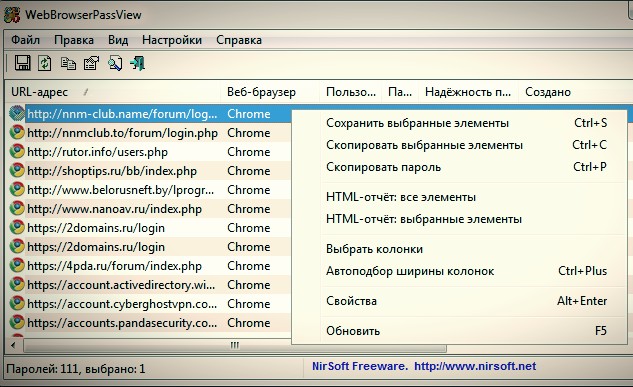Select the https://4pda.ru/forum/index.php row
Image resolution: width=633 pixels, height=387 pixels.
point(114,266)
